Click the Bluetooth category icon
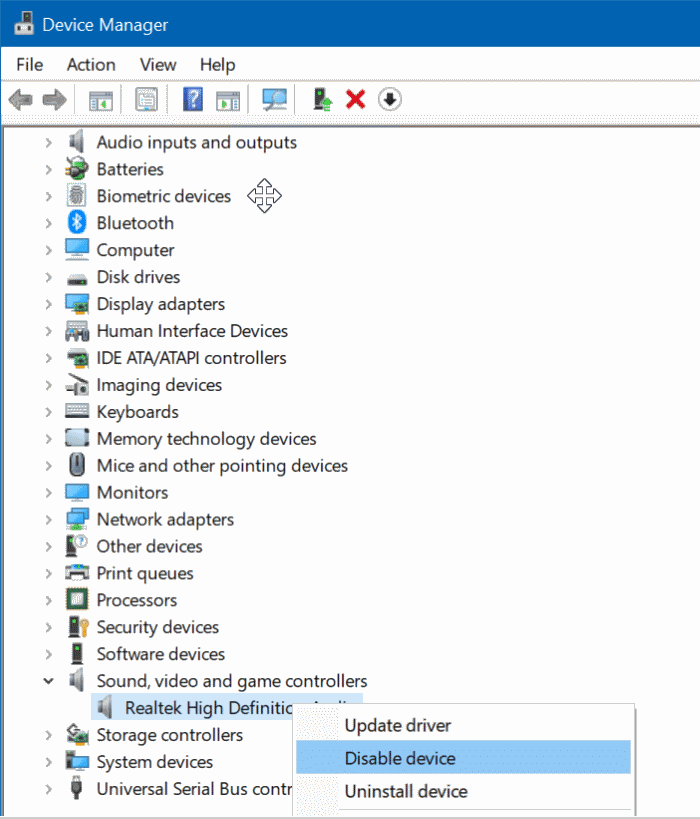Image resolution: width=700 pixels, height=819 pixels. tap(77, 223)
